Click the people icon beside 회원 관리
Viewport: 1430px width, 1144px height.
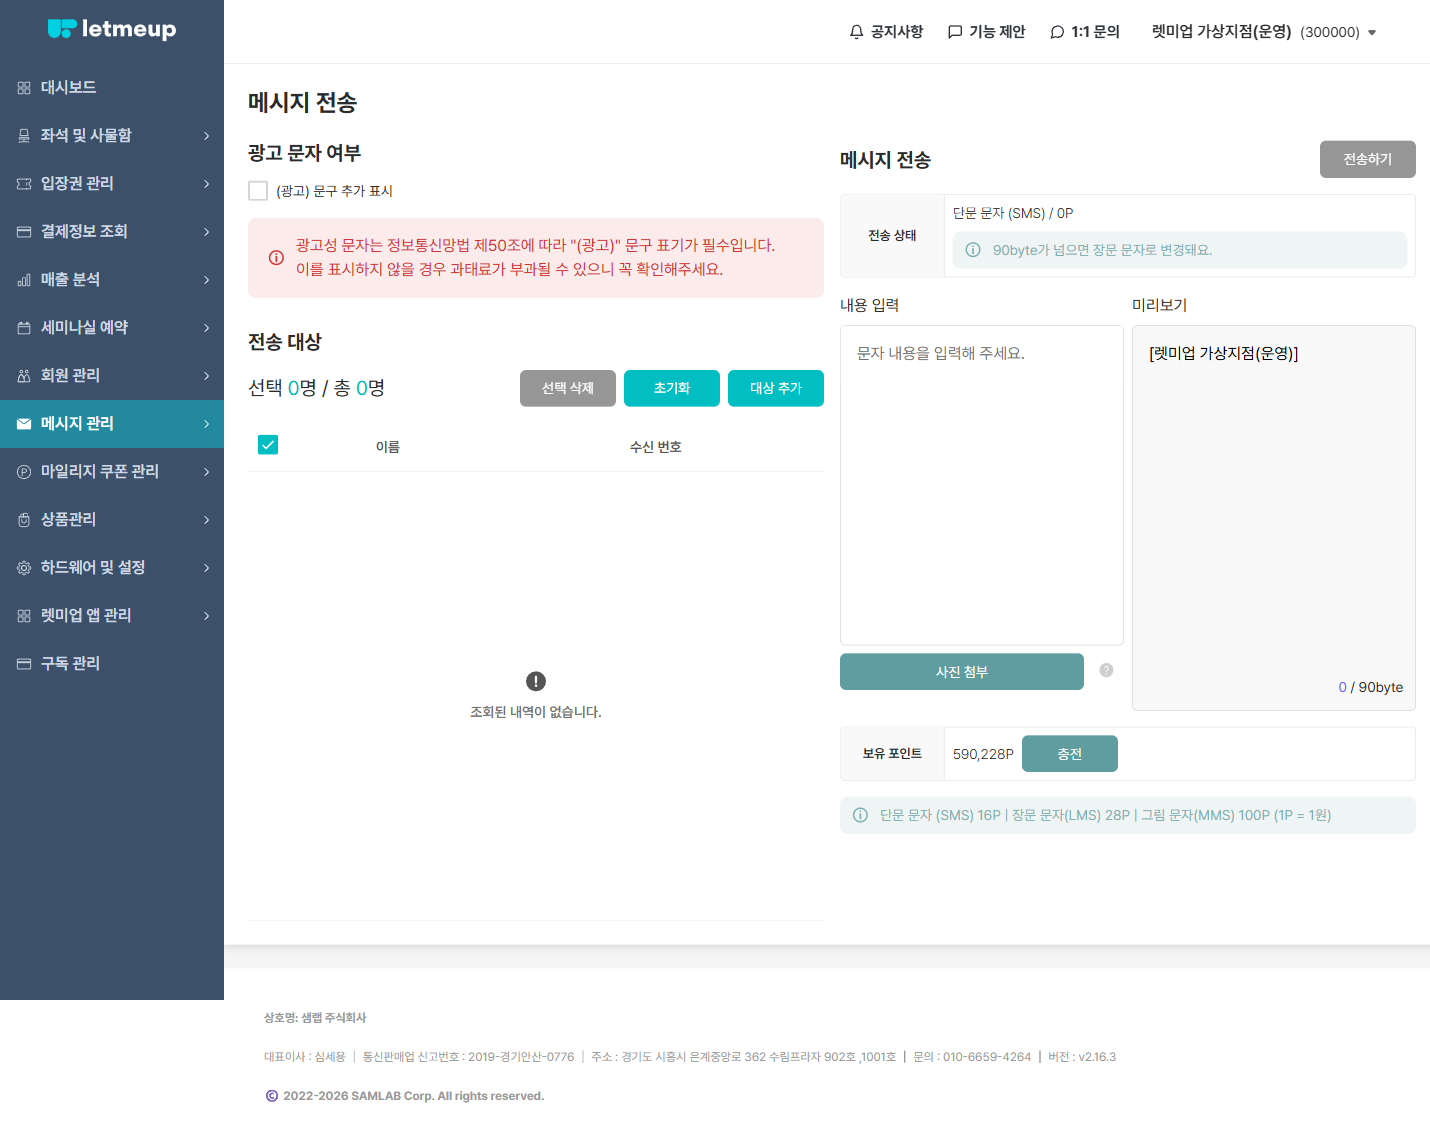[24, 376]
